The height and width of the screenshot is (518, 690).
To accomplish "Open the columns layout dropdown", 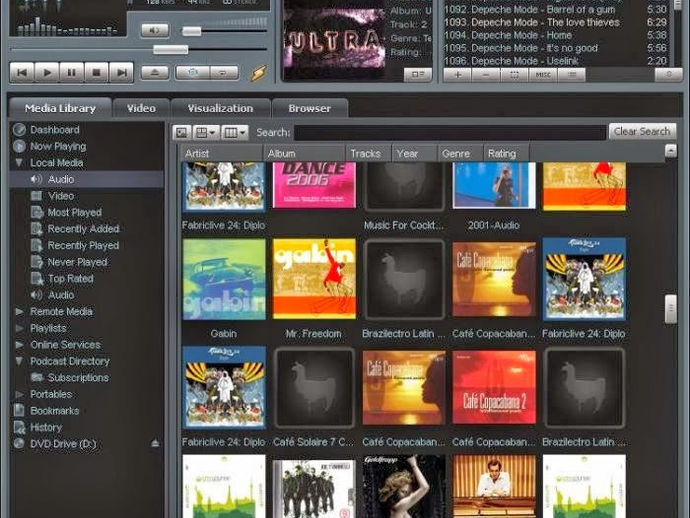I will (x=235, y=132).
